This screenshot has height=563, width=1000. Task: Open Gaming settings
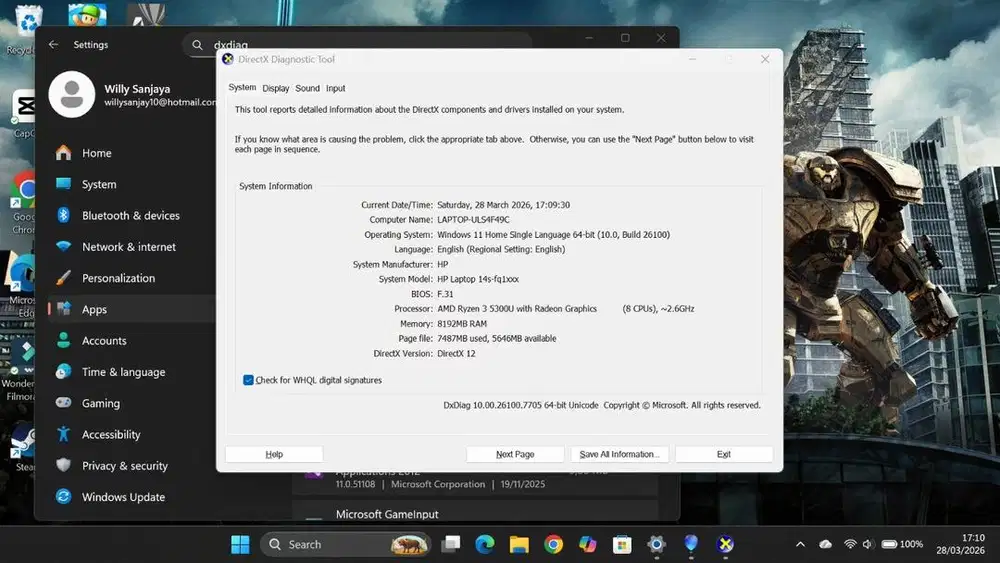pos(131,403)
